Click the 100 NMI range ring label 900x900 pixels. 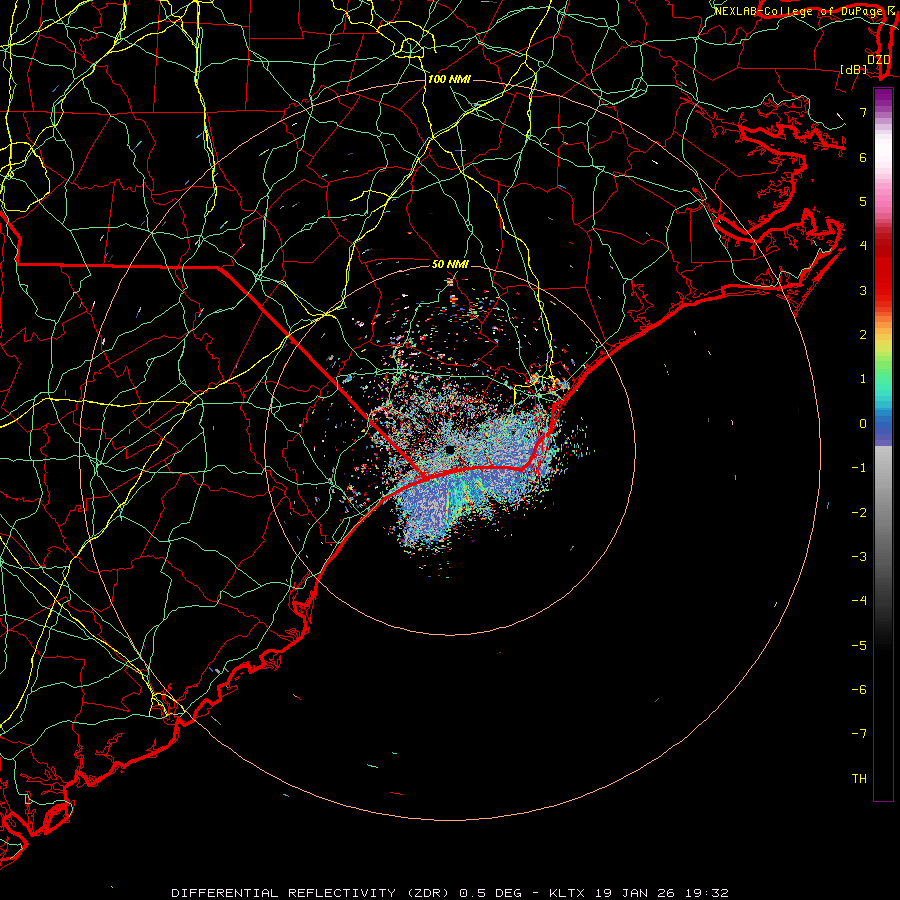[449, 79]
